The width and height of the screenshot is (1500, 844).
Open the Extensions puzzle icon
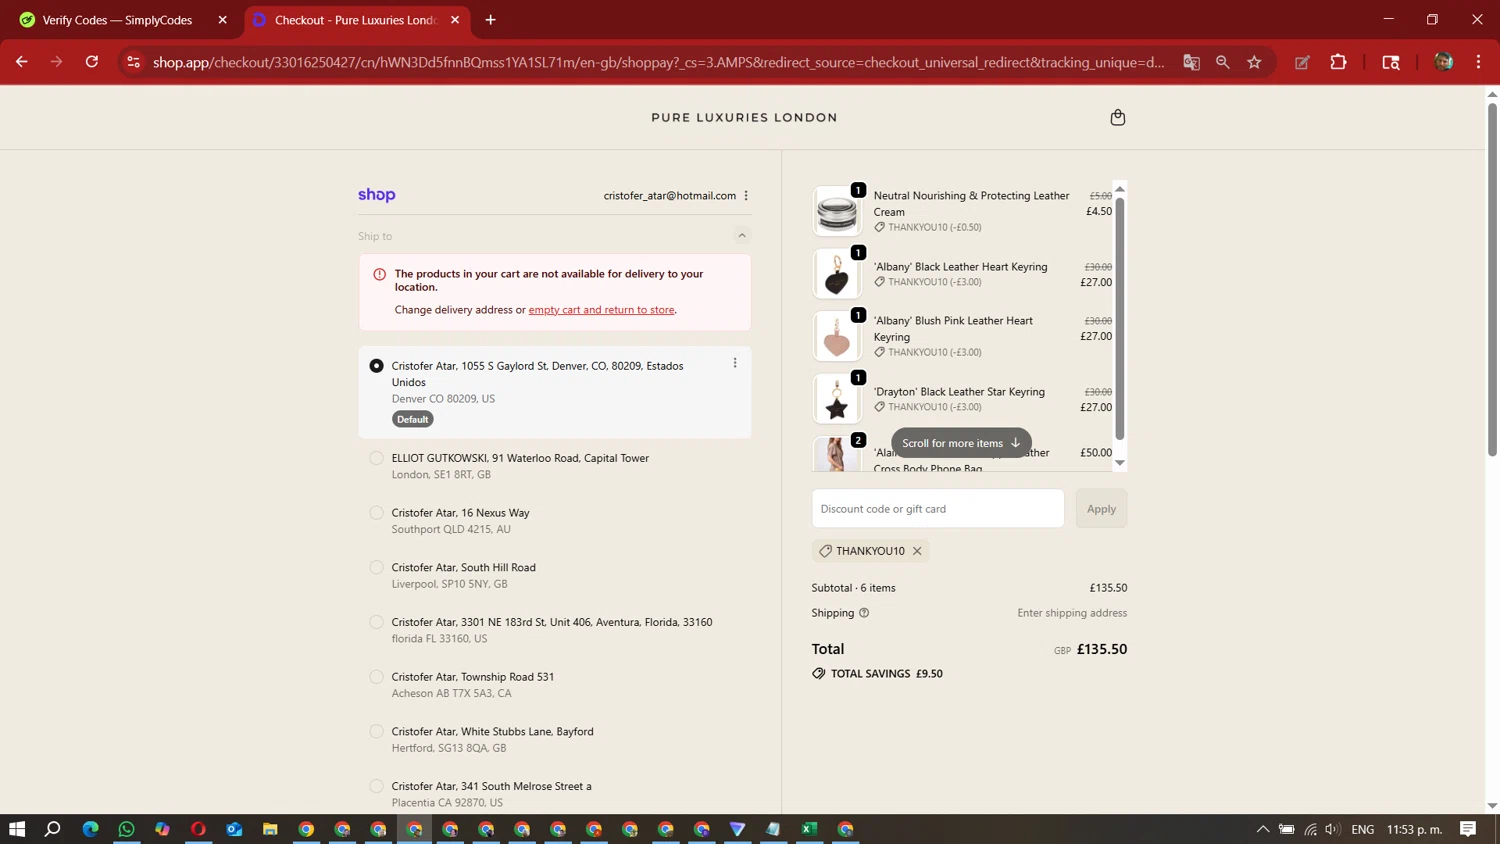coord(1338,62)
